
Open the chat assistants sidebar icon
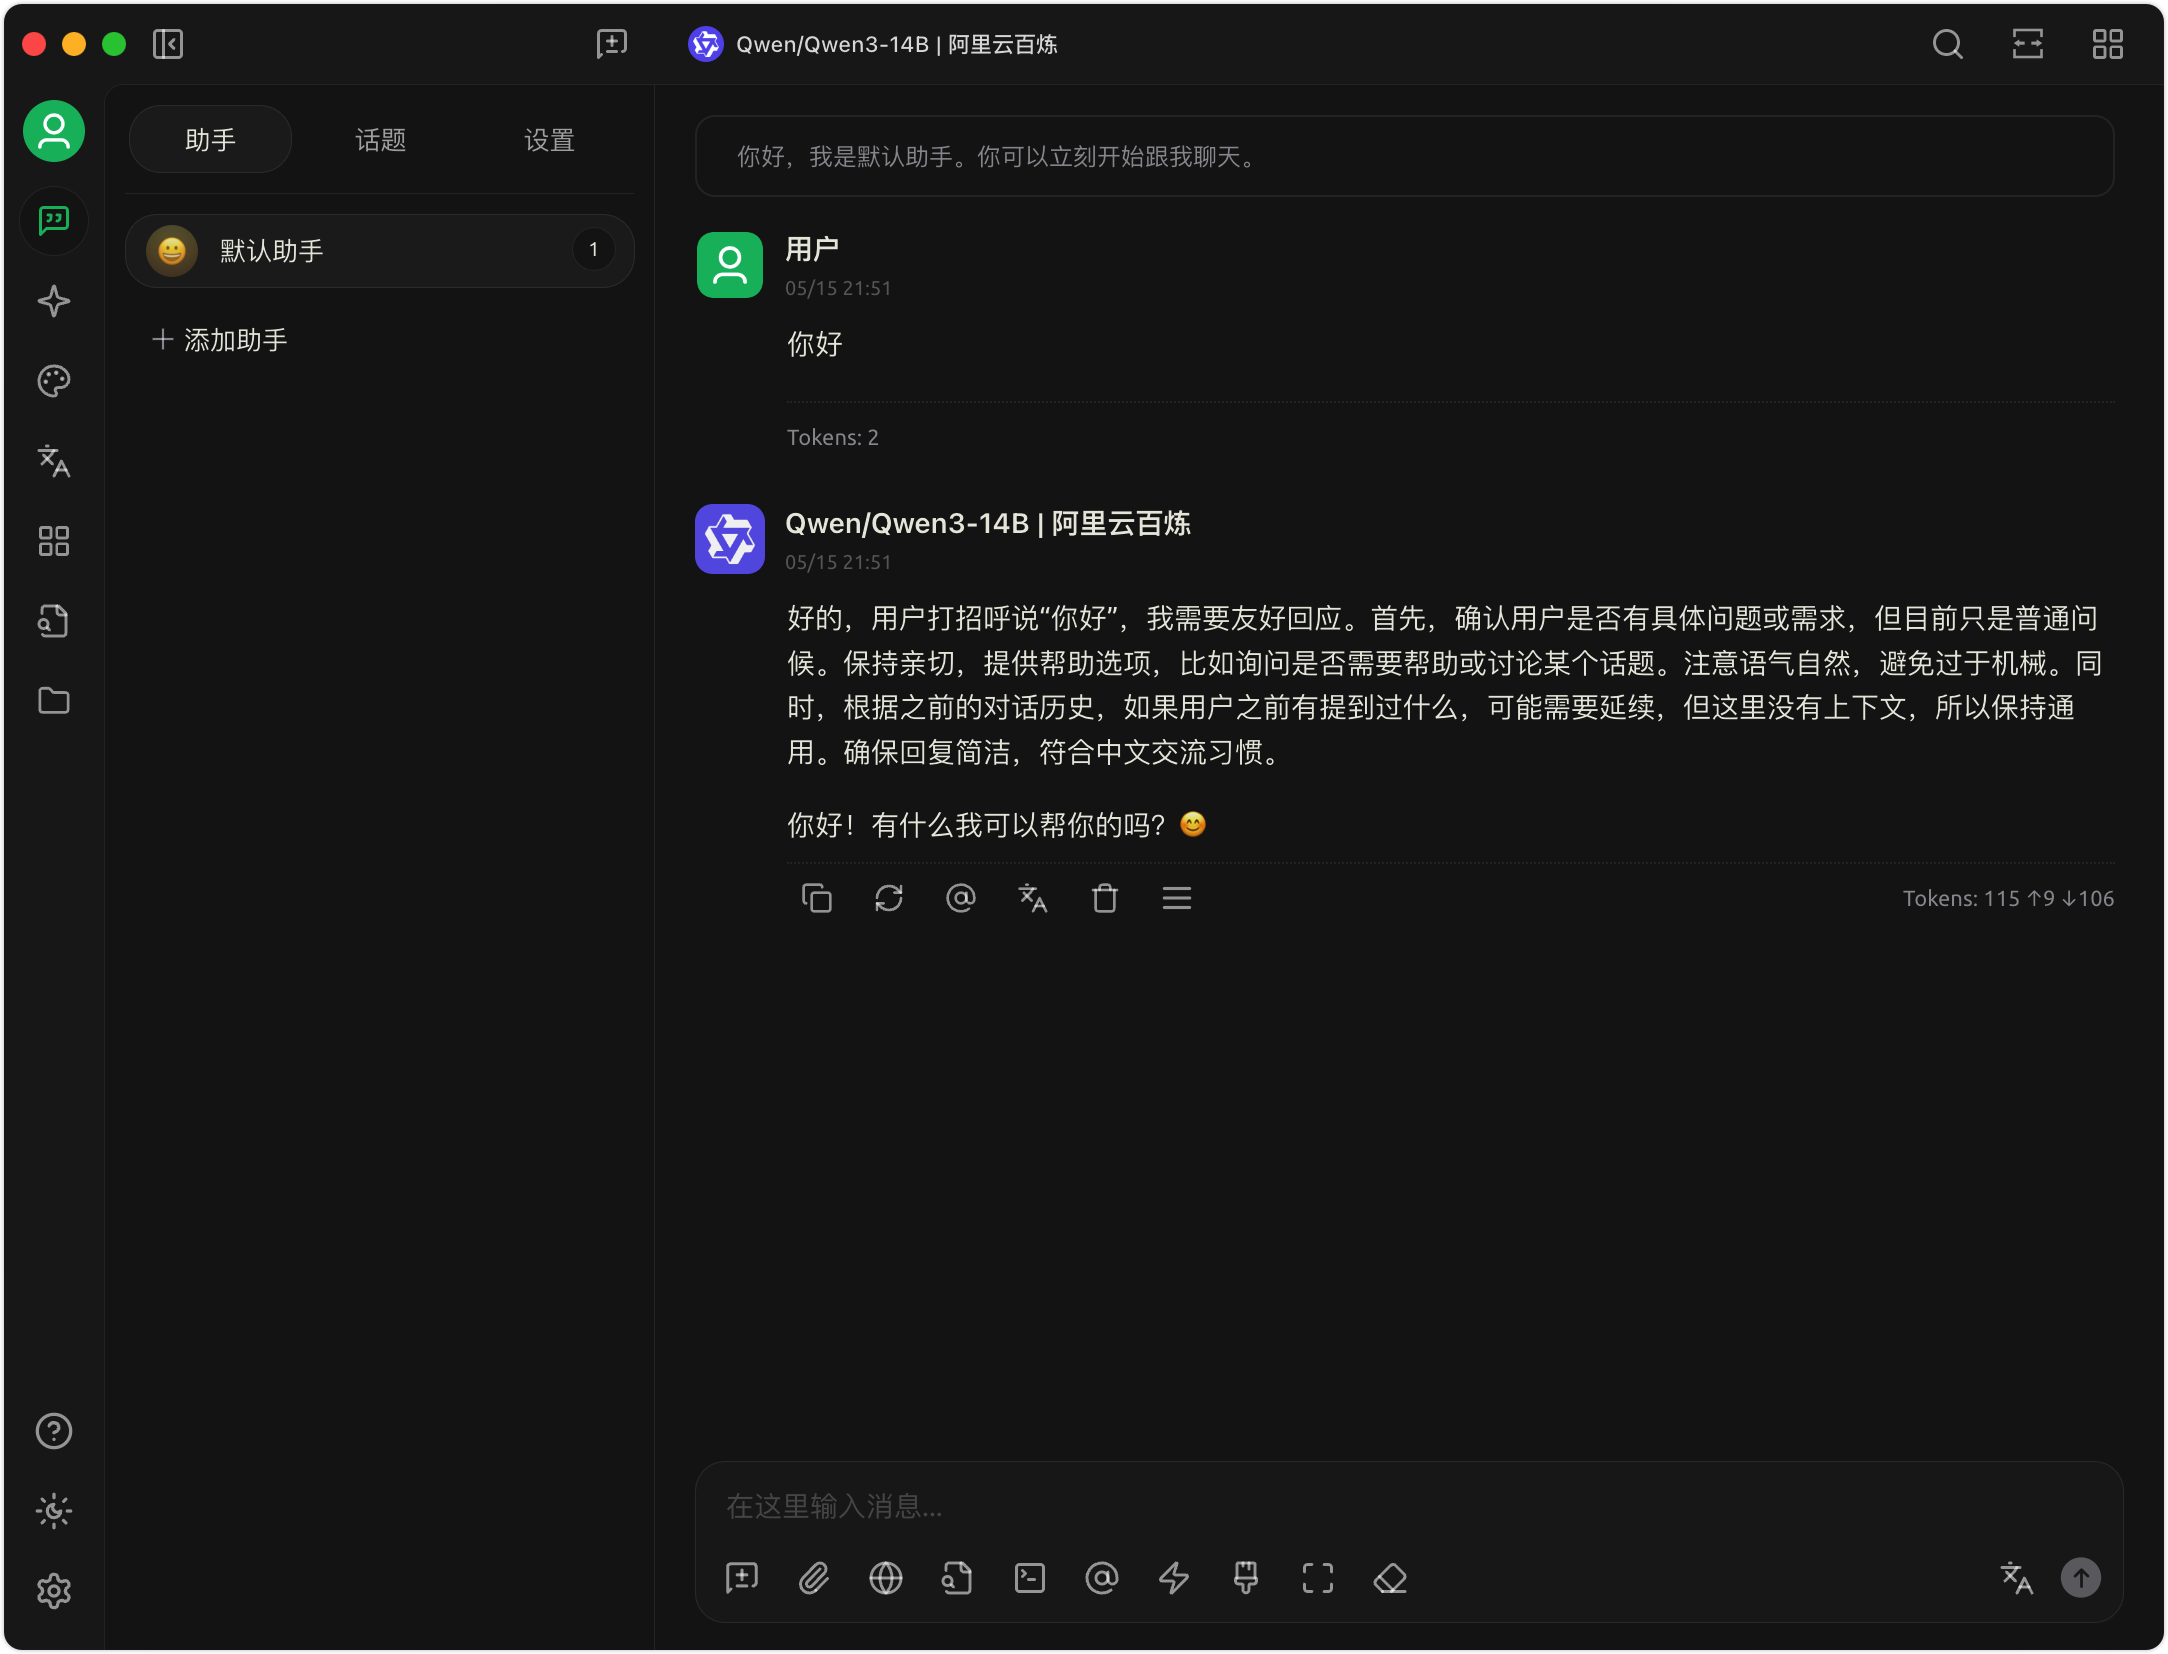[x=54, y=221]
